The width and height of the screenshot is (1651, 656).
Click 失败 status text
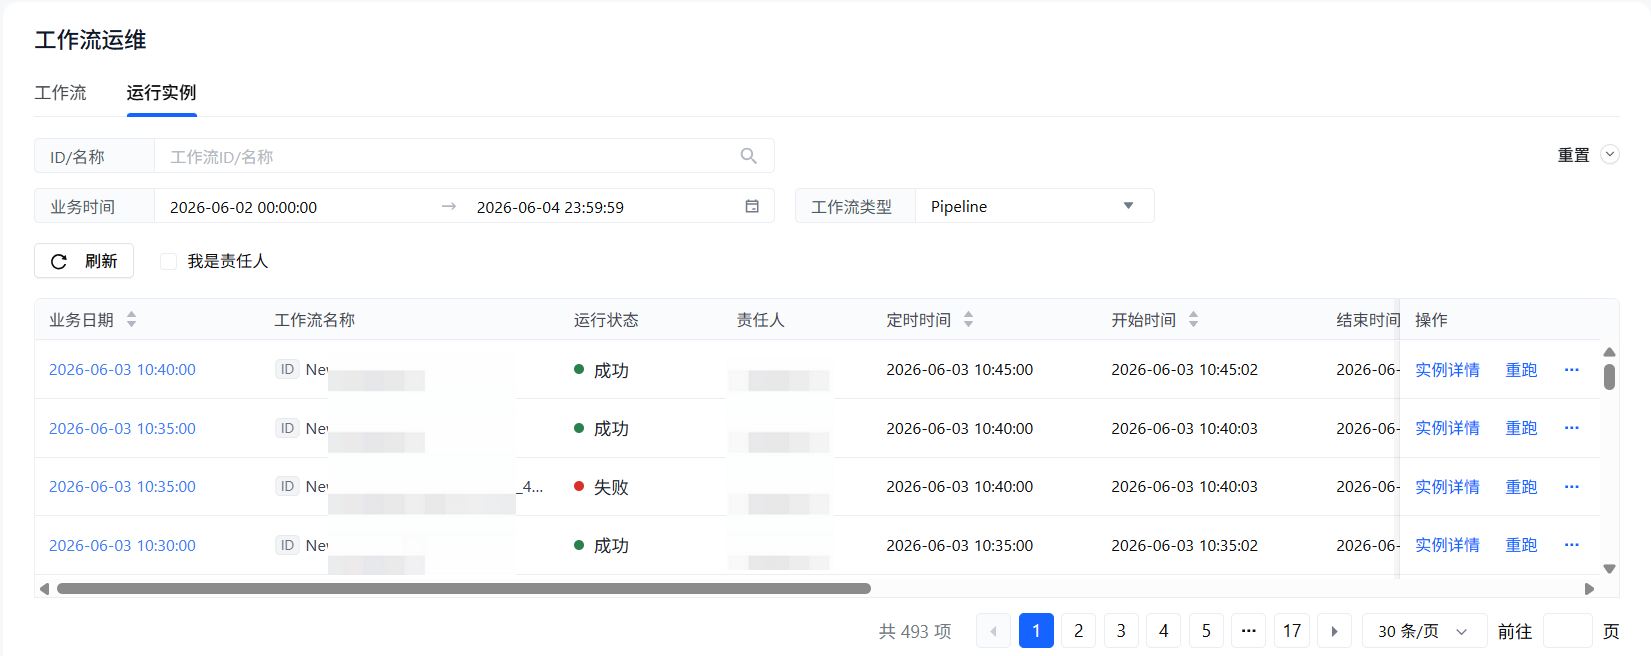(611, 487)
